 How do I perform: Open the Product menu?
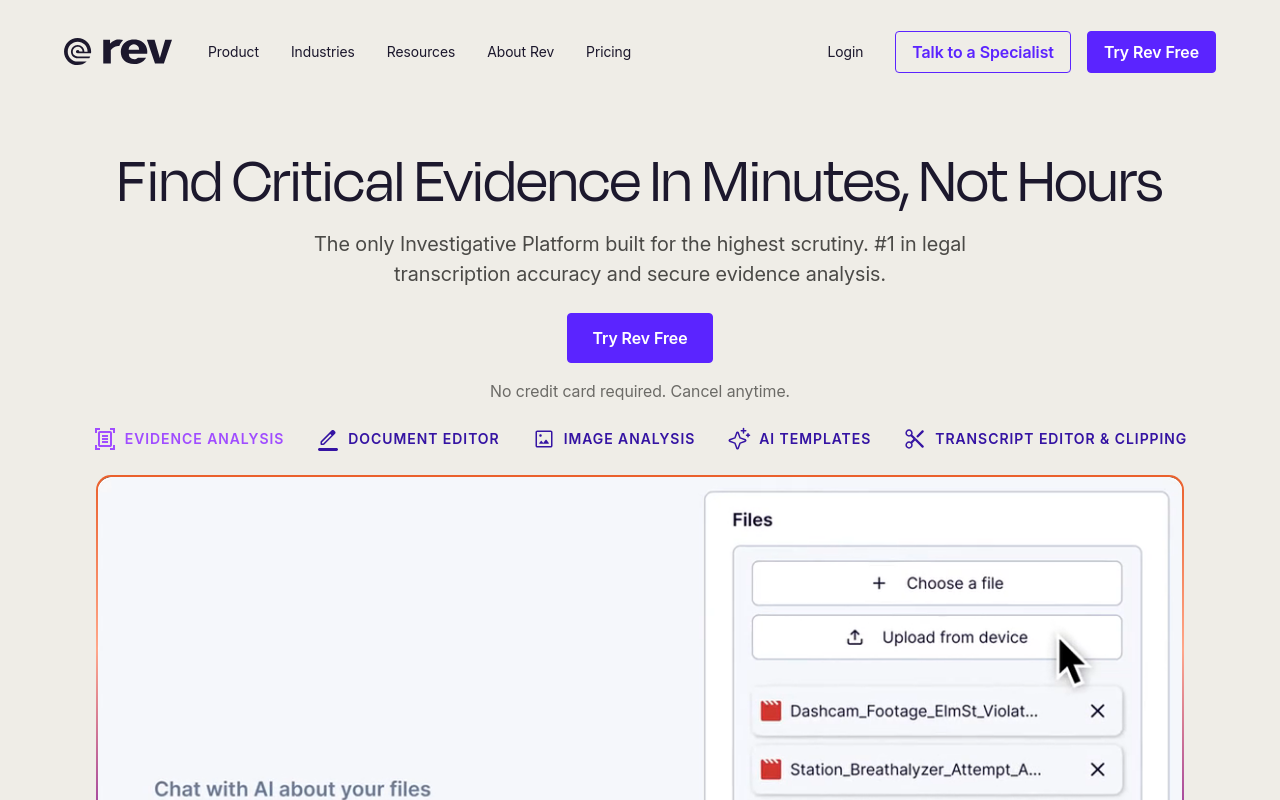[233, 52]
